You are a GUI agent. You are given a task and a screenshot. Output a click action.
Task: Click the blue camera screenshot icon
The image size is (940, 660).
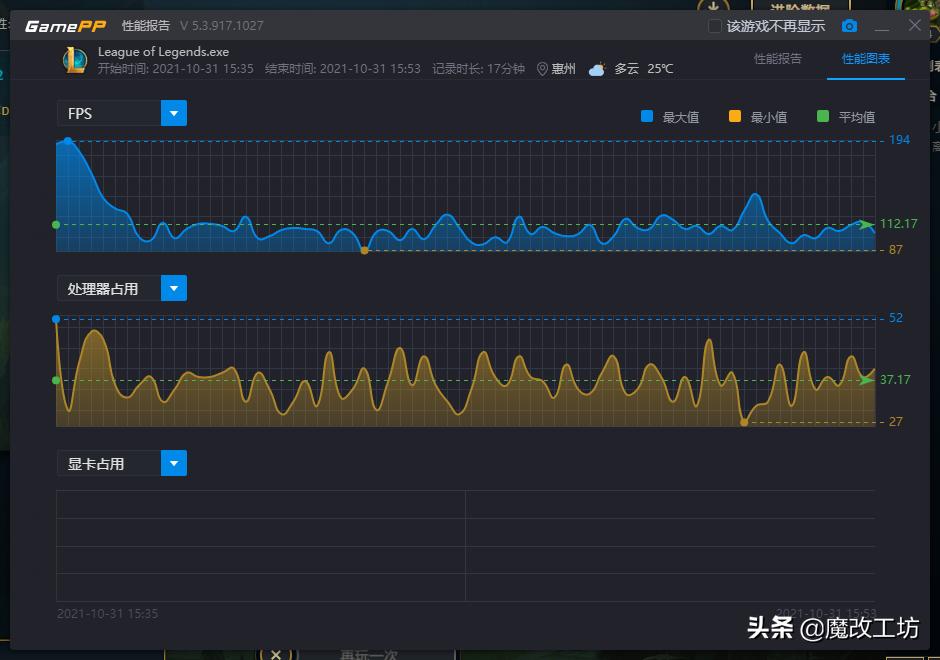[x=849, y=25]
